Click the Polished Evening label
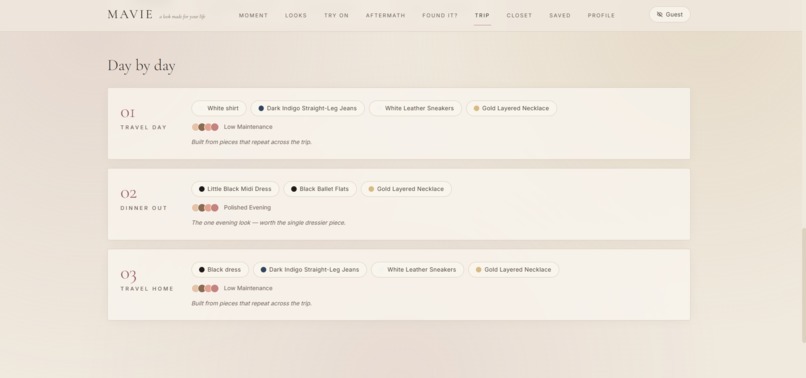806x378 pixels. pyautogui.click(x=247, y=208)
